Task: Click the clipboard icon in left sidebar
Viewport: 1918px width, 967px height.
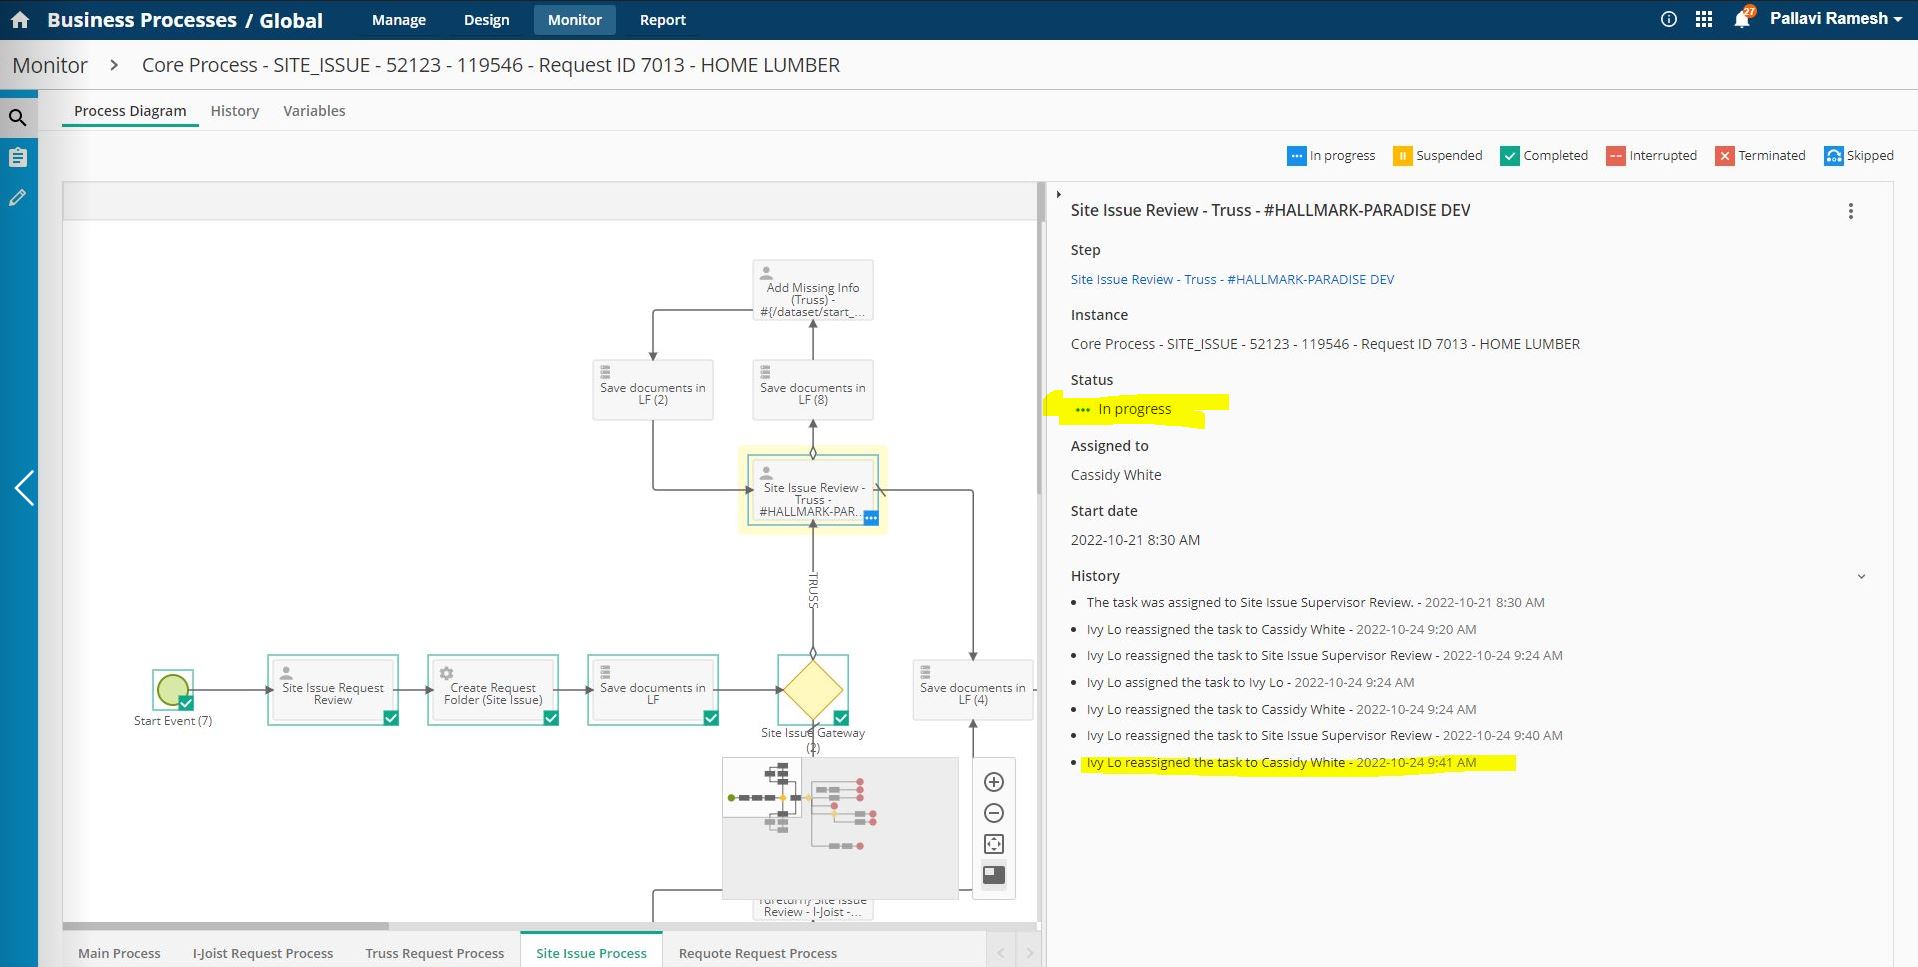Action: (18, 157)
